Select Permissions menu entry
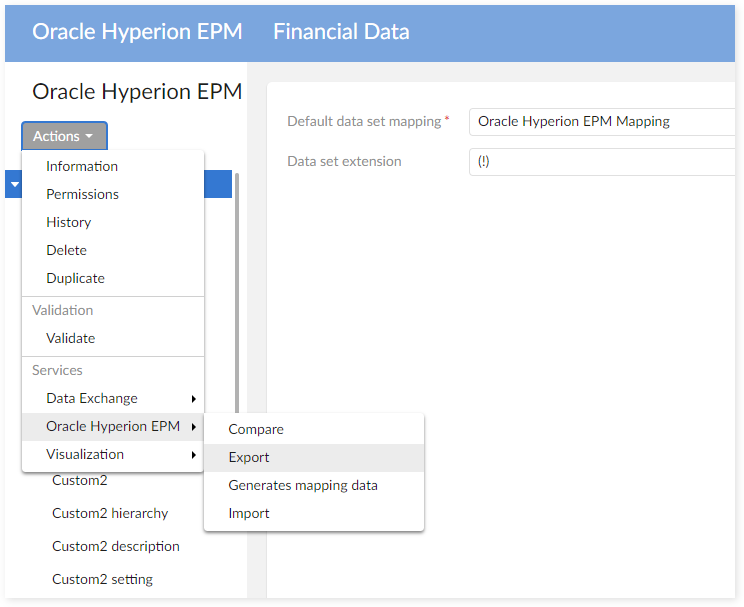This screenshot has width=744, height=607. click(82, 194)
